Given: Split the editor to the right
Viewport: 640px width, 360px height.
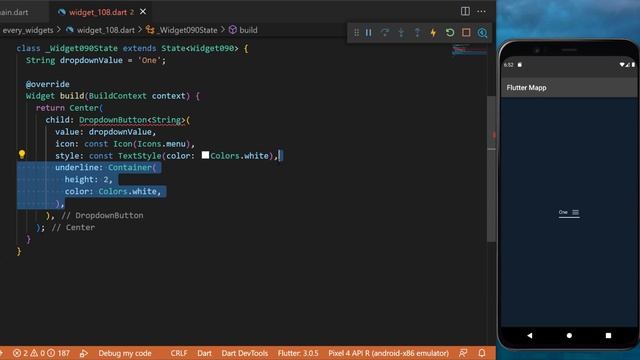Looking at the screenshot, I should tap(465, 11).
